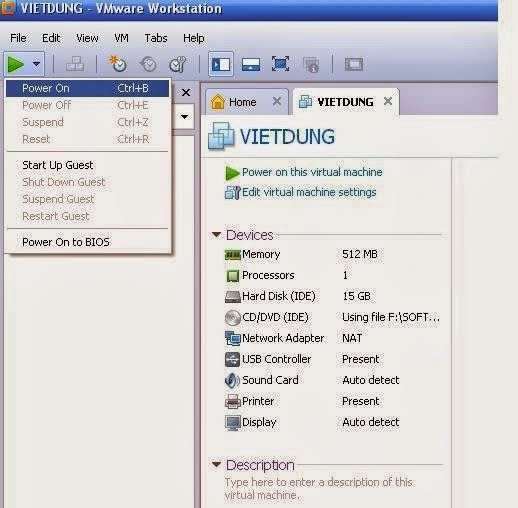This screenshot has height=508, width=518.
Task: Collapse the Description section
Action: 216,464
